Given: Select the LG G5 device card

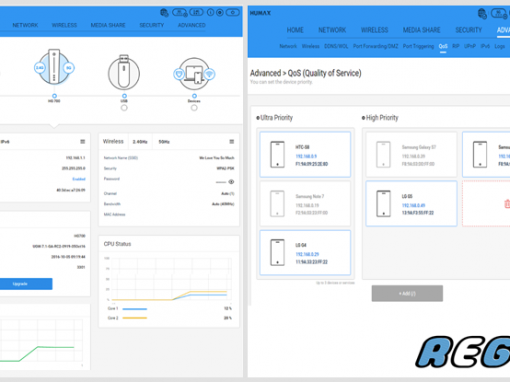Looking at the screenshot, I should 411,203.
